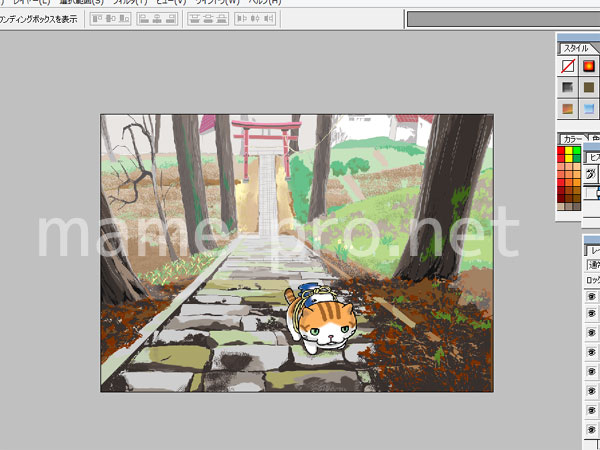Hide the topmost layer via eye icon
Image resolution: width=600 pixels, height=450 pixels.
click(592, 296)
